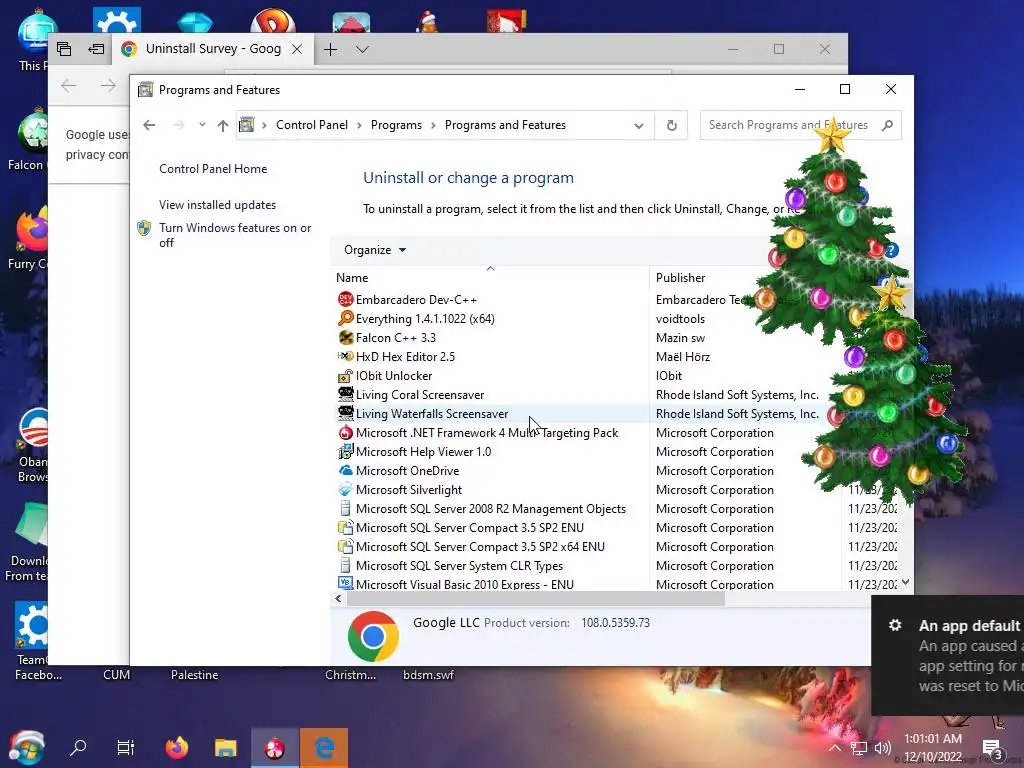Open the Organize dropdown menu
The height and width of the screenshot is (768, 1024).
[x=375, y=250]
